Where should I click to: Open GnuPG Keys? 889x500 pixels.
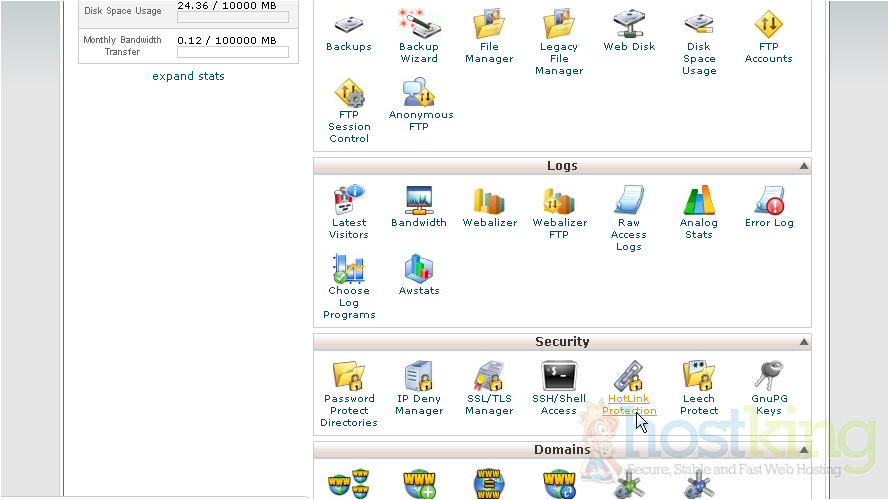tap(769, 378)
